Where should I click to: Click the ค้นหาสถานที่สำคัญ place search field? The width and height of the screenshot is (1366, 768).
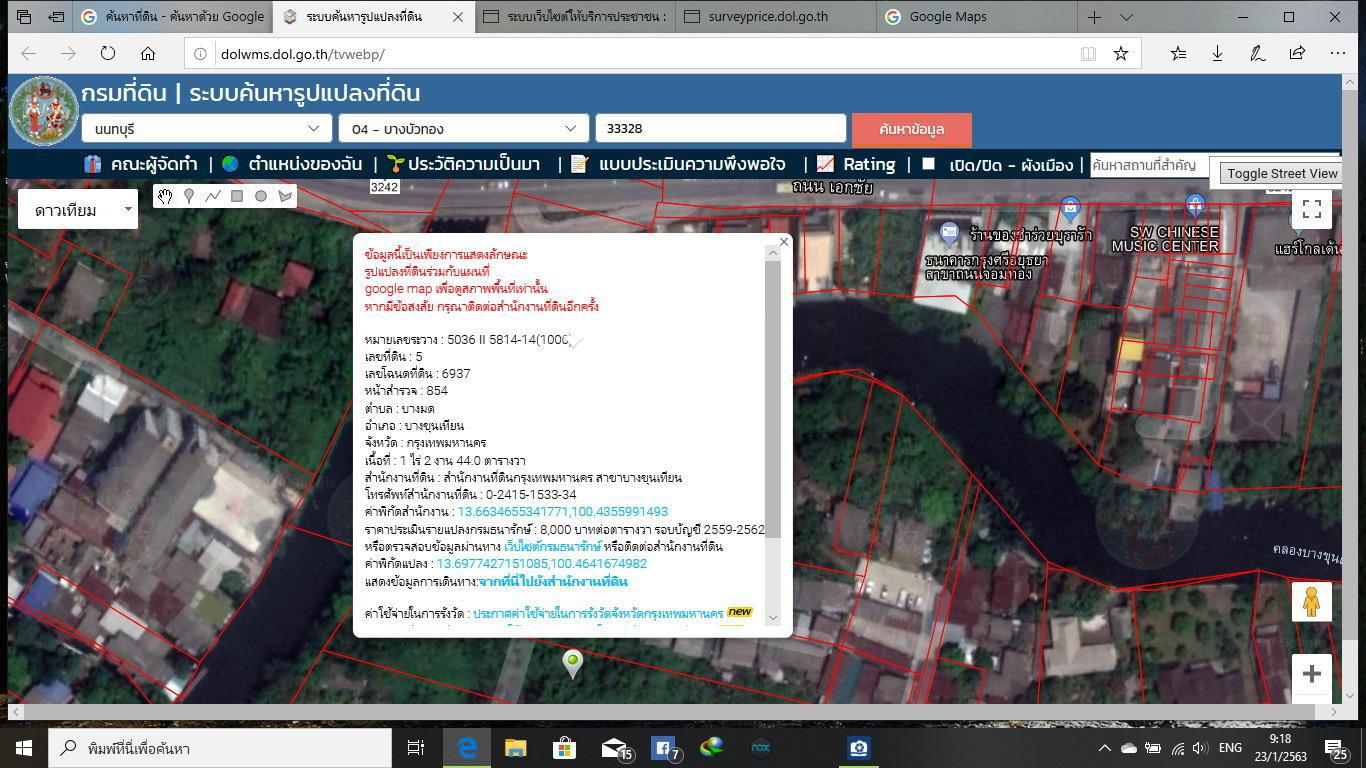pos(1150,165)
